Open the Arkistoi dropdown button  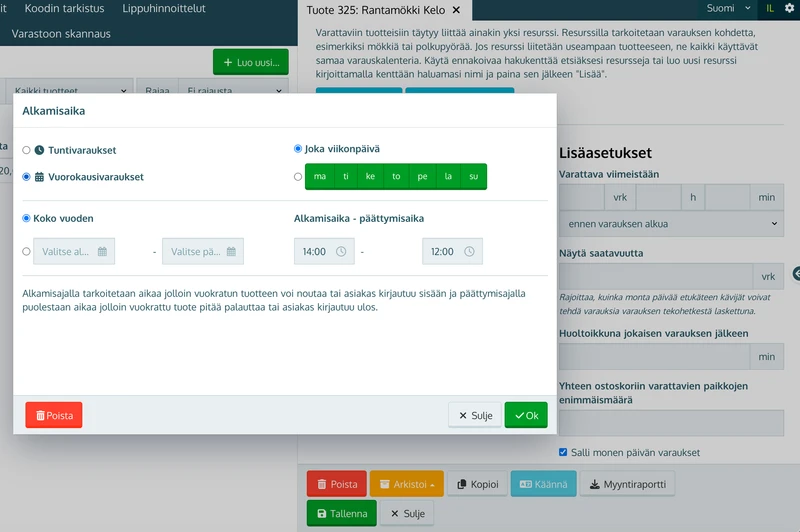pos(407,484)
